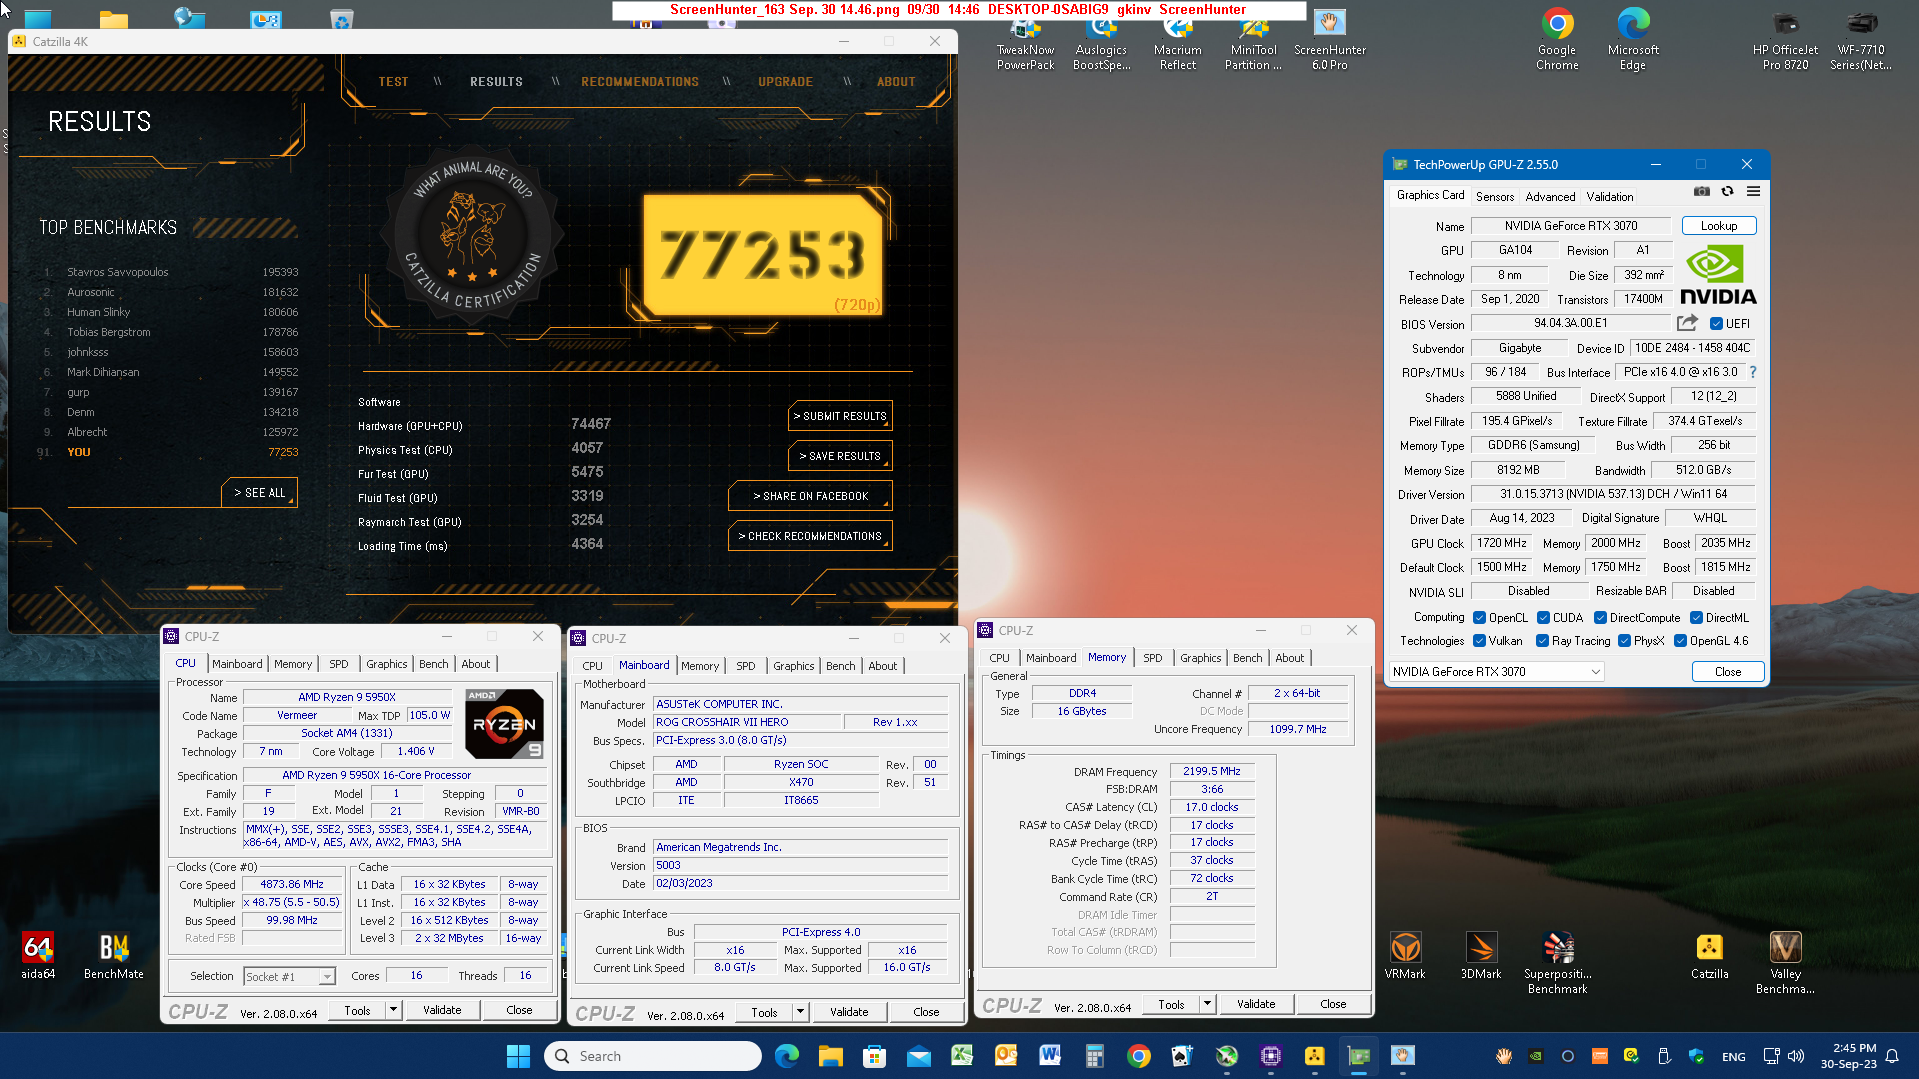Open the BenchMate desktop icon
The width and height of the screenshot is (1919, 1079).
[114, 955]
